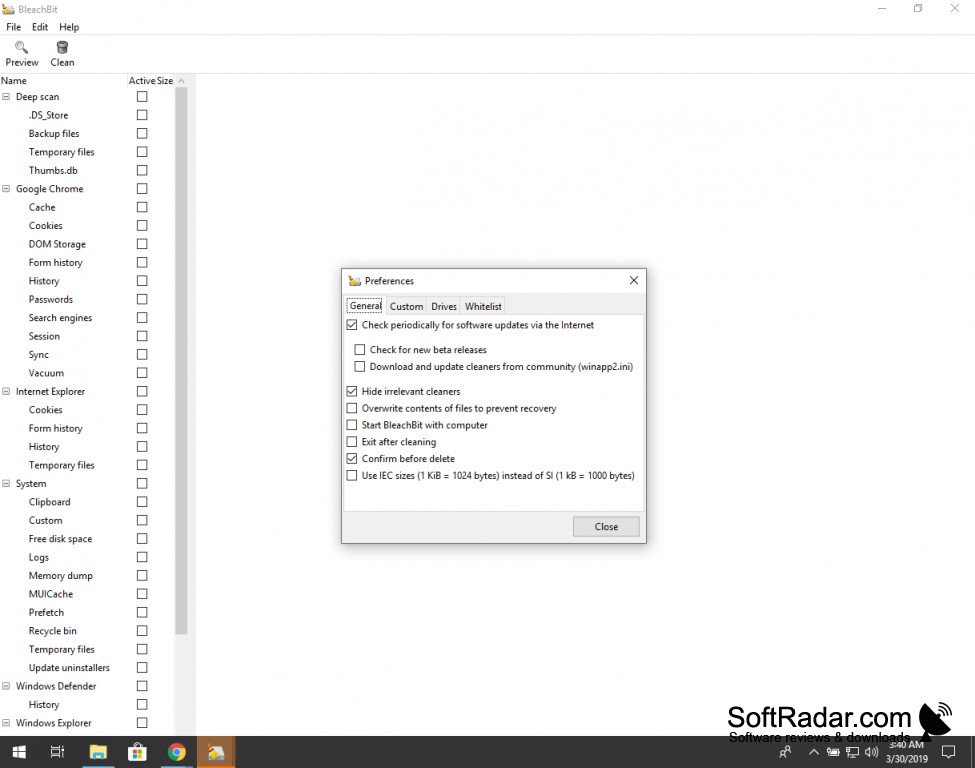975x768 pixels.
Task: Collapse the Deep scan tree group
Action: (x=6, y=97)
